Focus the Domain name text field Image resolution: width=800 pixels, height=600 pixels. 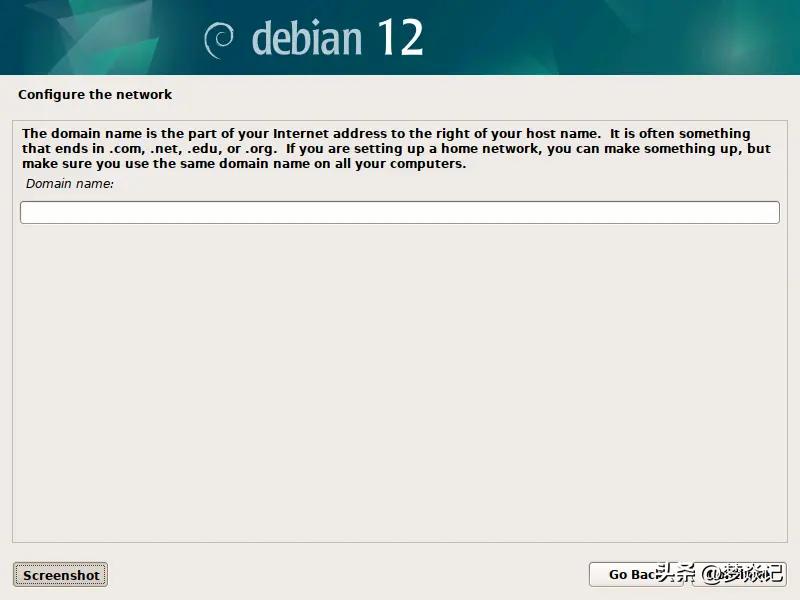(x=400, y=212)
